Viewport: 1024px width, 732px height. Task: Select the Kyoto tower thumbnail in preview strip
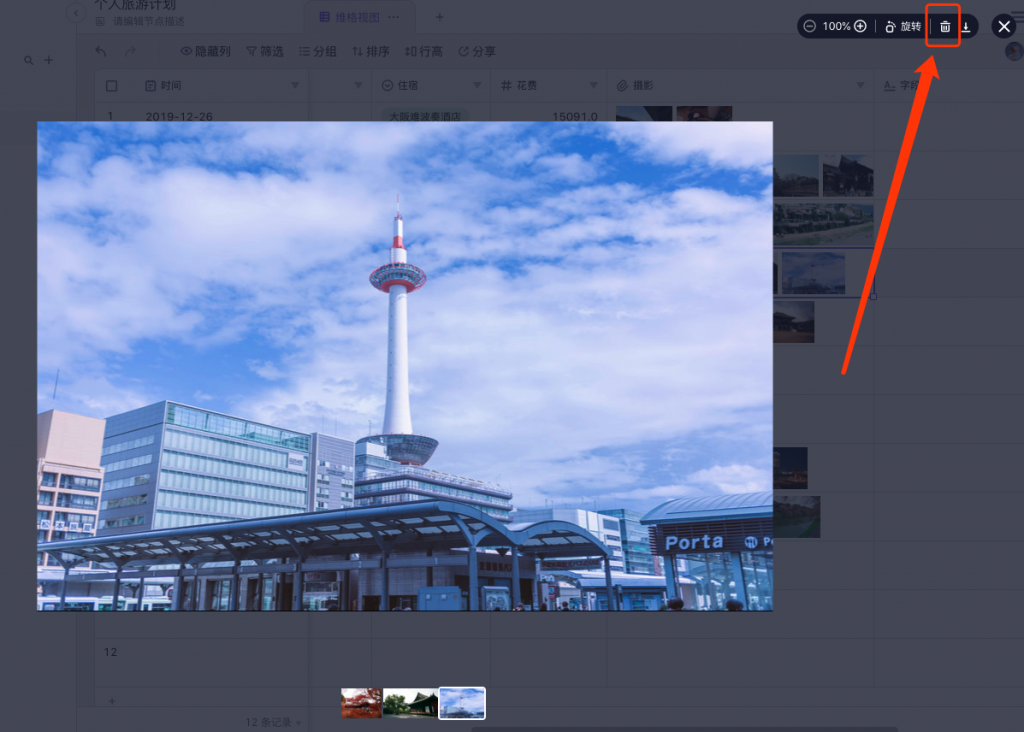462,703
